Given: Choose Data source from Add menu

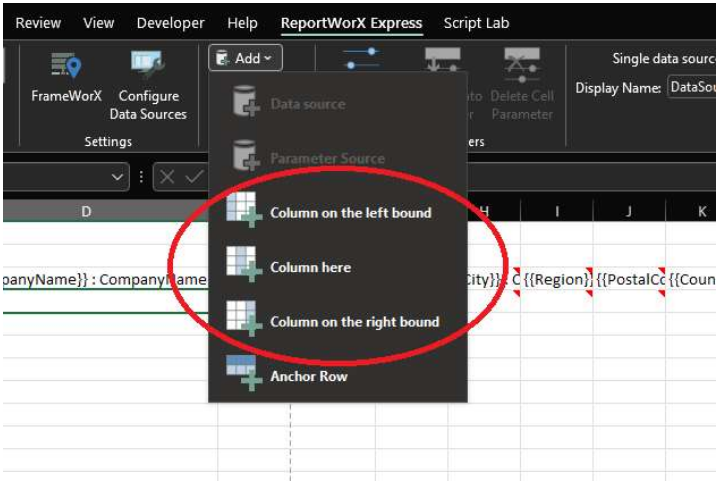Looking at the screenshot, I should click(338, 104).
